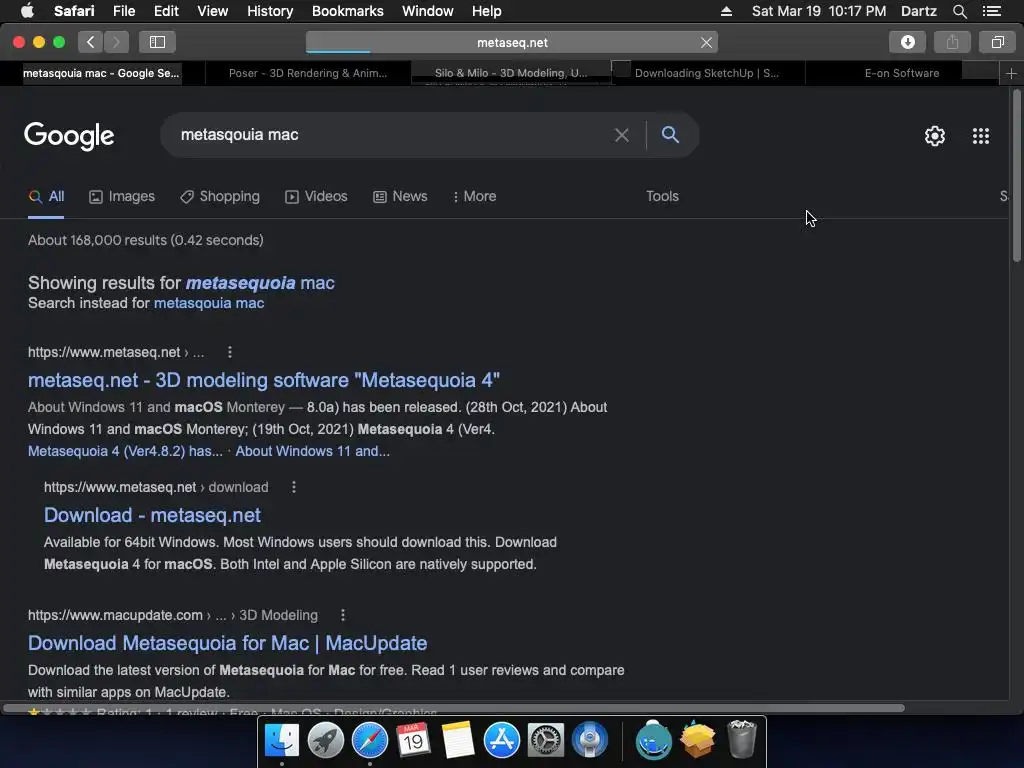Viewport: 1024px width, 768px height.
Task: Open the View menu
Action: coord(212,11)
